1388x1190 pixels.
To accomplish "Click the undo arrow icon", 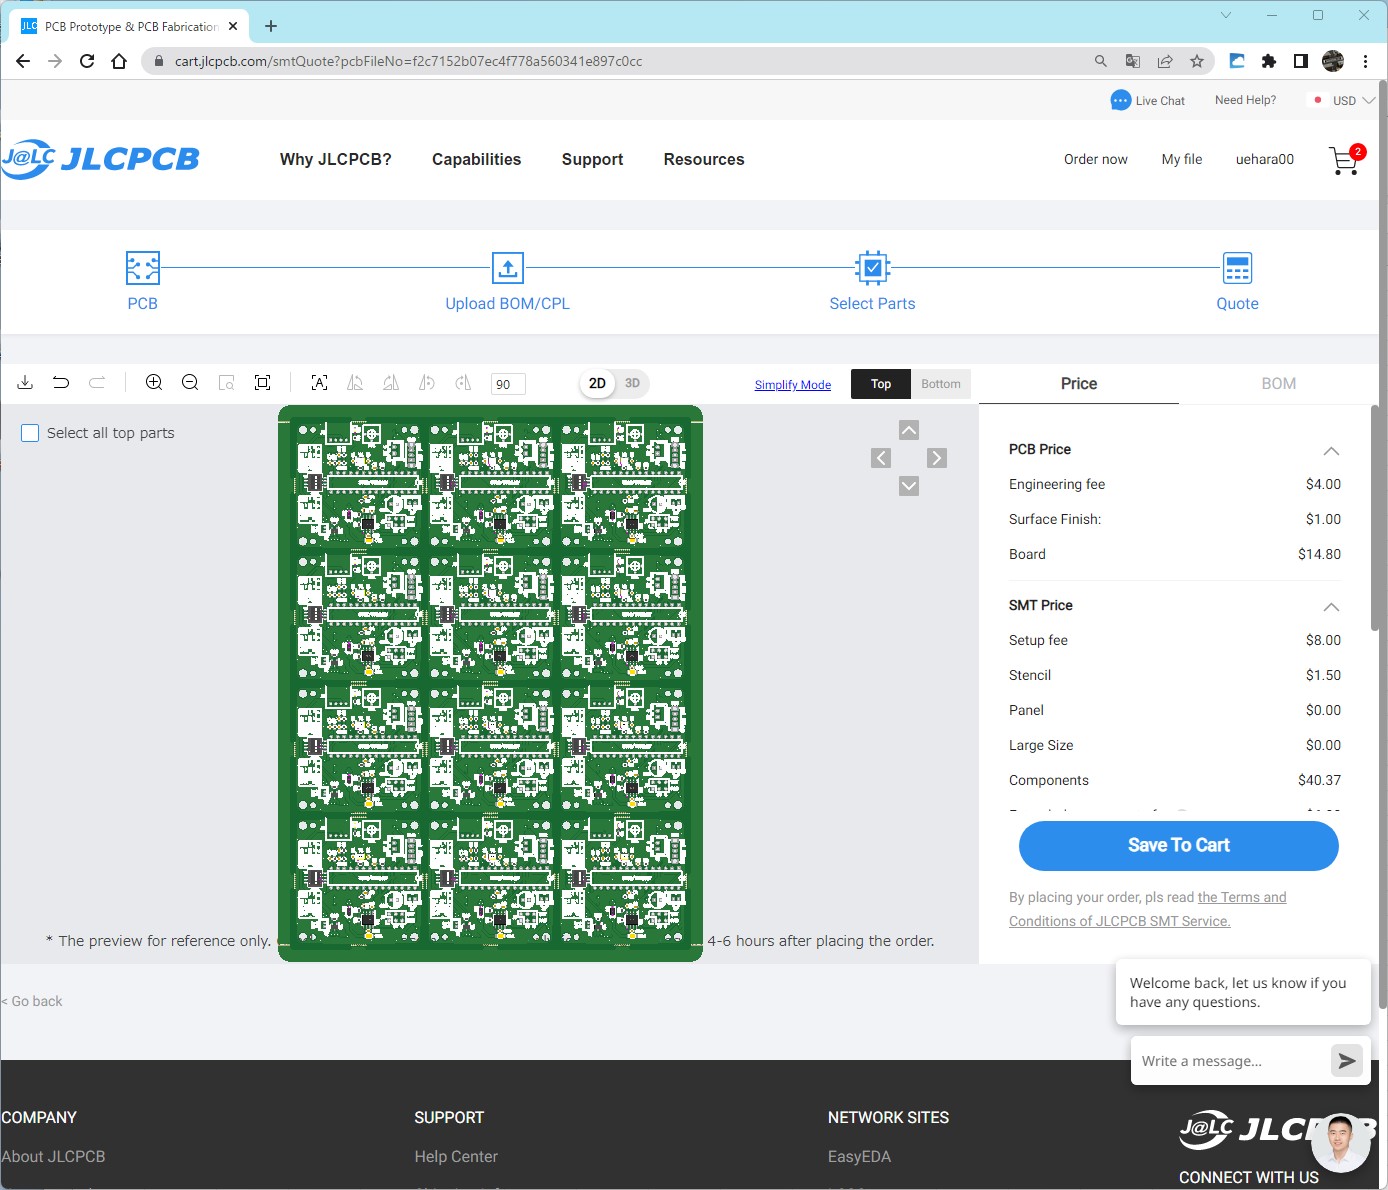I will pyautogui.click(x=61, y=383).
